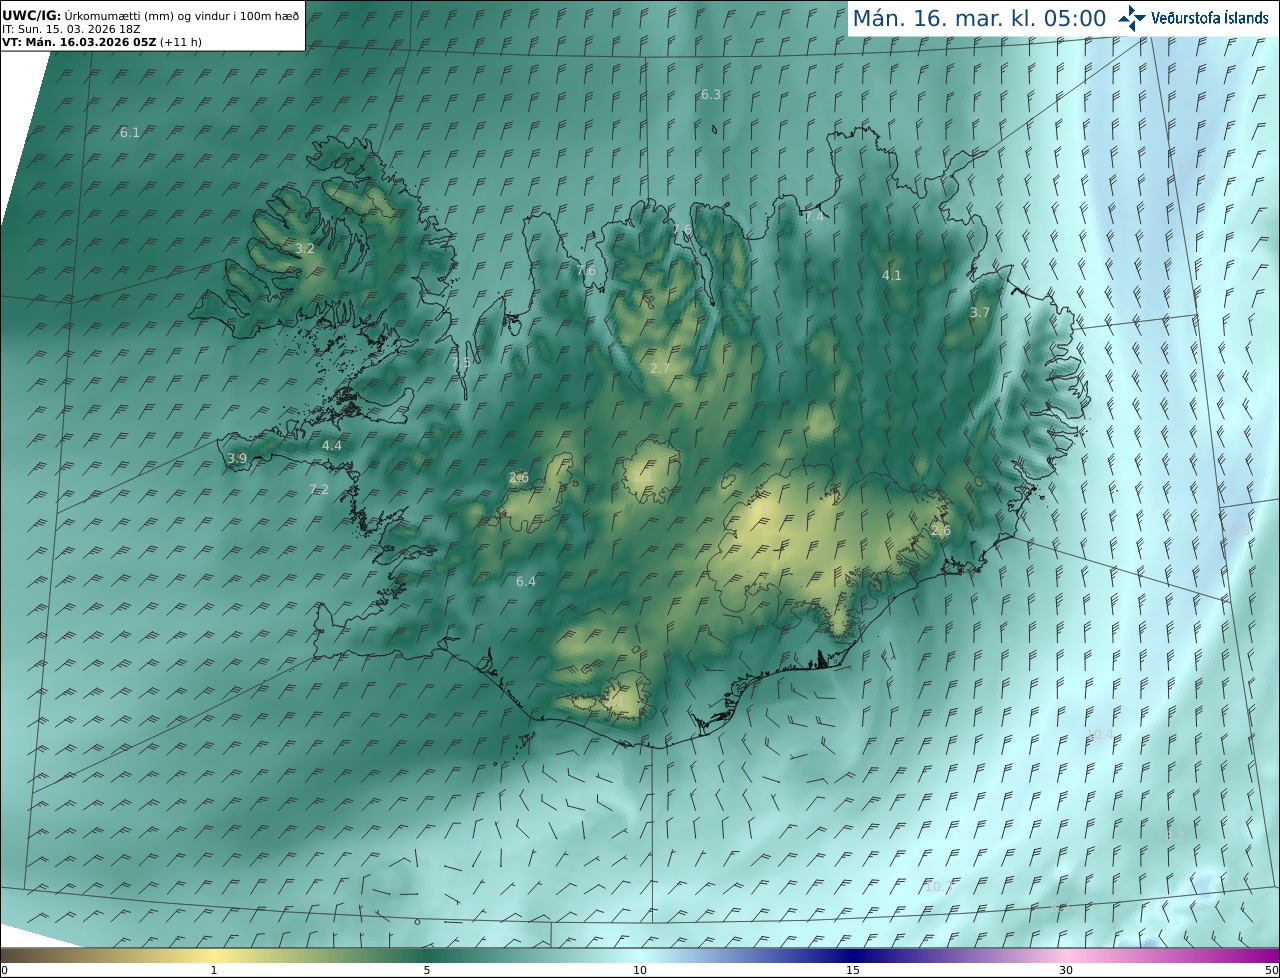Click the 'VT: Mán. 16.03.2026 05Z' line
The image size is (1280, 978).
point(102,42)
